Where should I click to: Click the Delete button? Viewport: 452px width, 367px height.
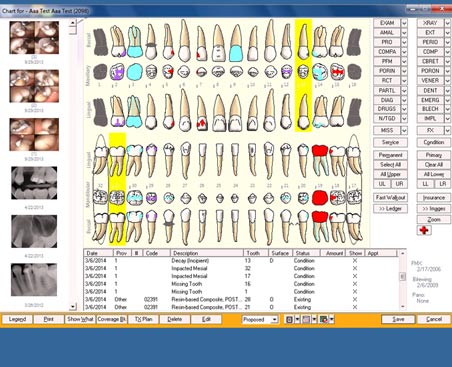[175, 319]
